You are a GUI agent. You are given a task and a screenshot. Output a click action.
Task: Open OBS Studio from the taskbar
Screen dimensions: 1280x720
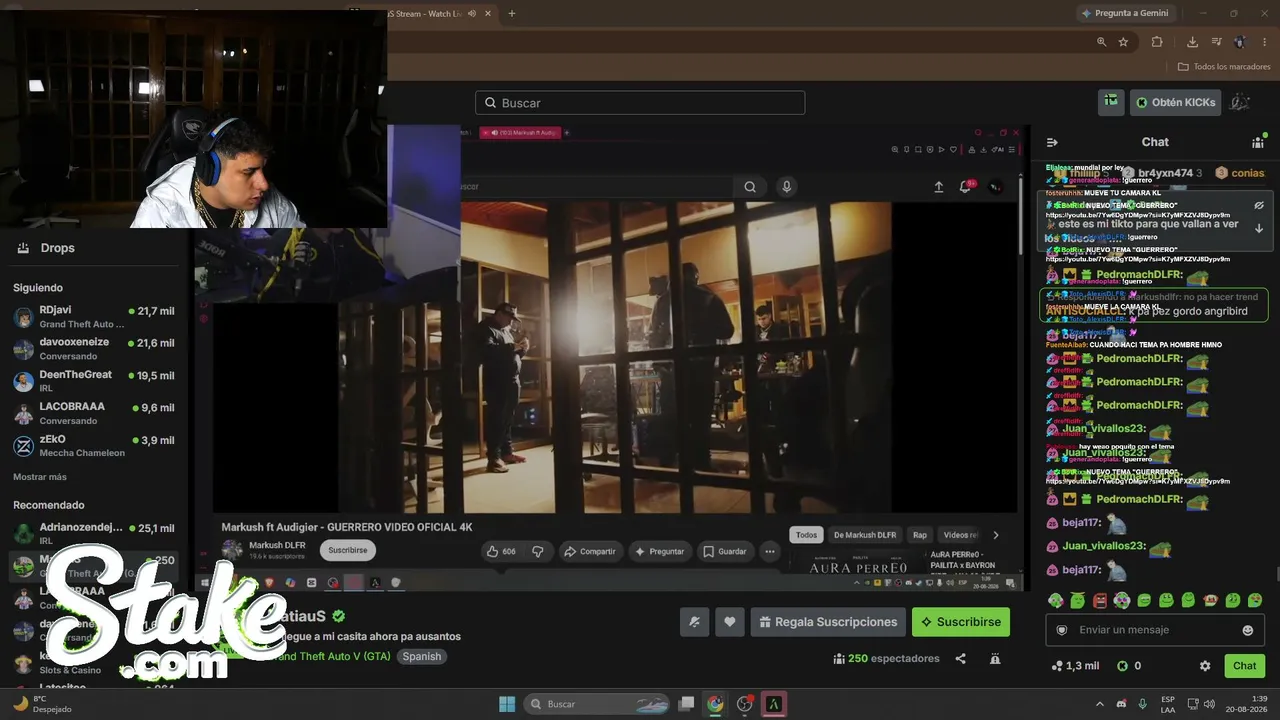point(744,704)
